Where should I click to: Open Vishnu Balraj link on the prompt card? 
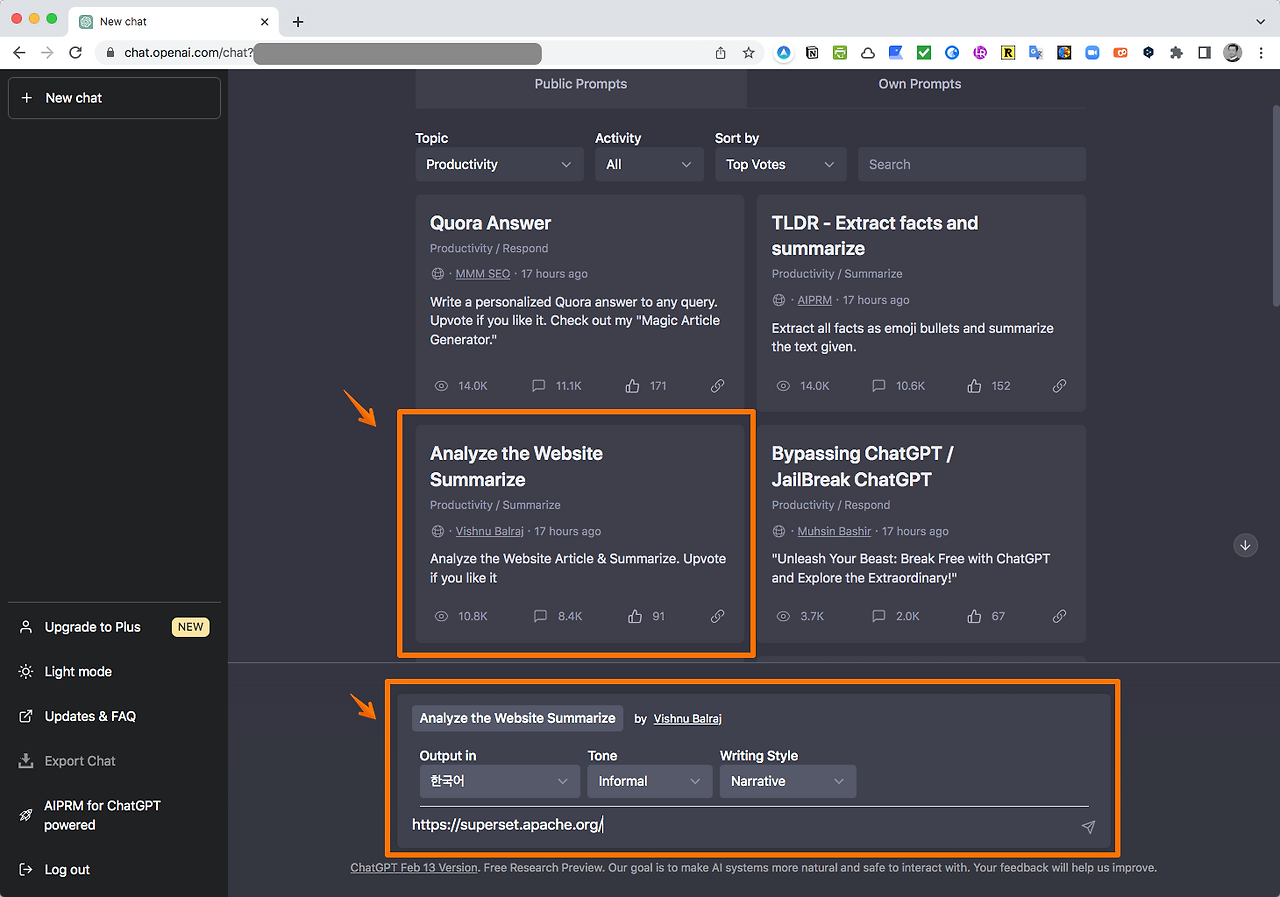click(489, 531)
